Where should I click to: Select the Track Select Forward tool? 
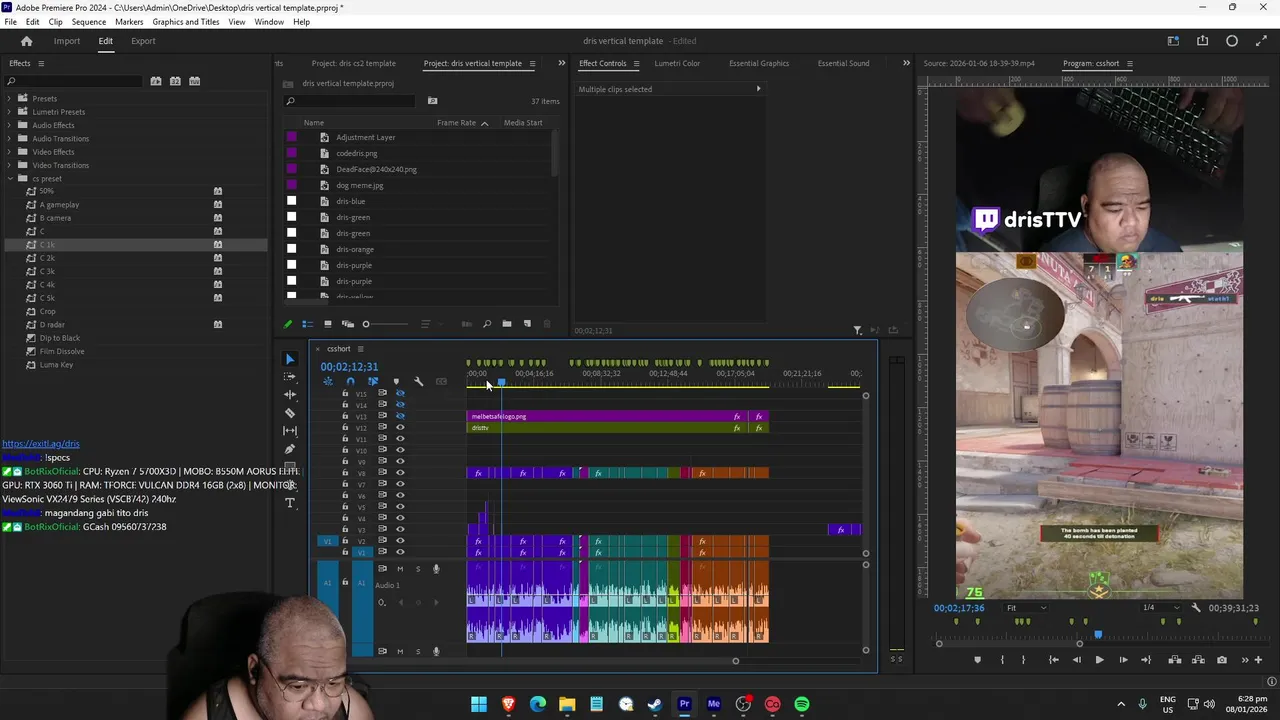(x=290, y=377)
